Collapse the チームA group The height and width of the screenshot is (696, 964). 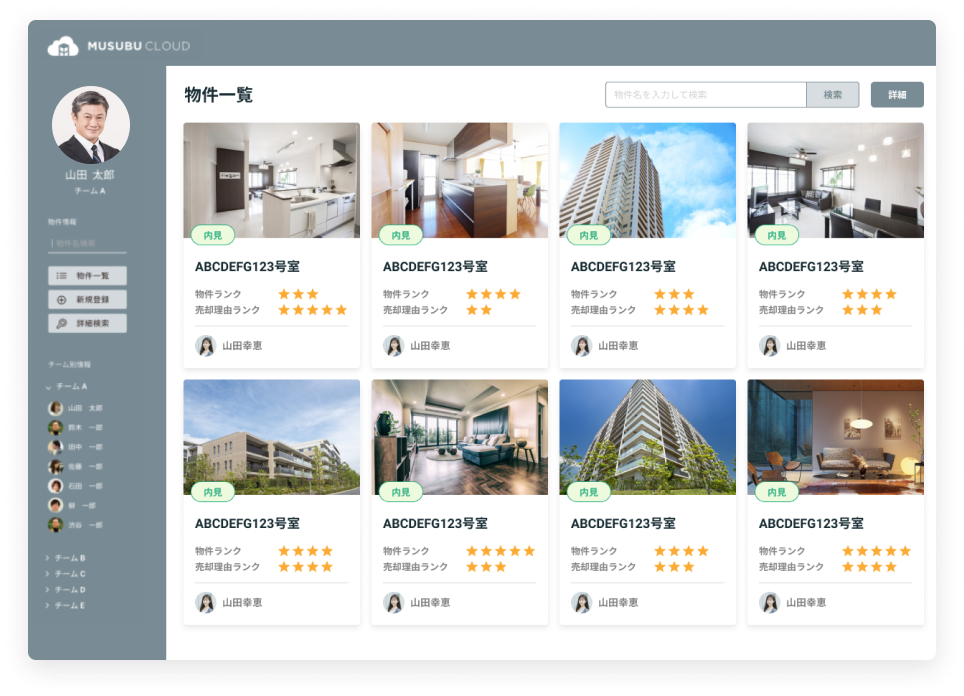pyautogui.click(x=48, y=386)
